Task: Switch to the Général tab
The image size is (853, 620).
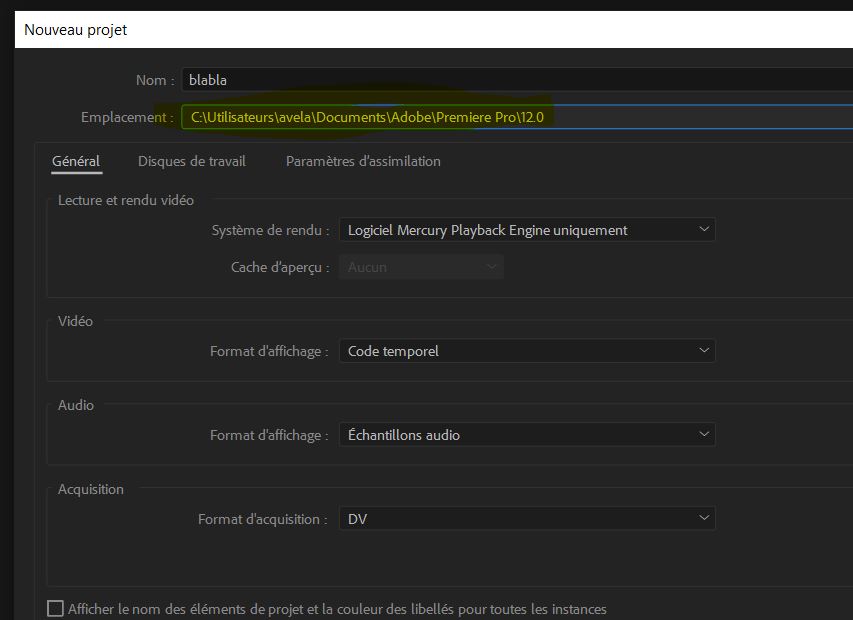Action: 76,162
